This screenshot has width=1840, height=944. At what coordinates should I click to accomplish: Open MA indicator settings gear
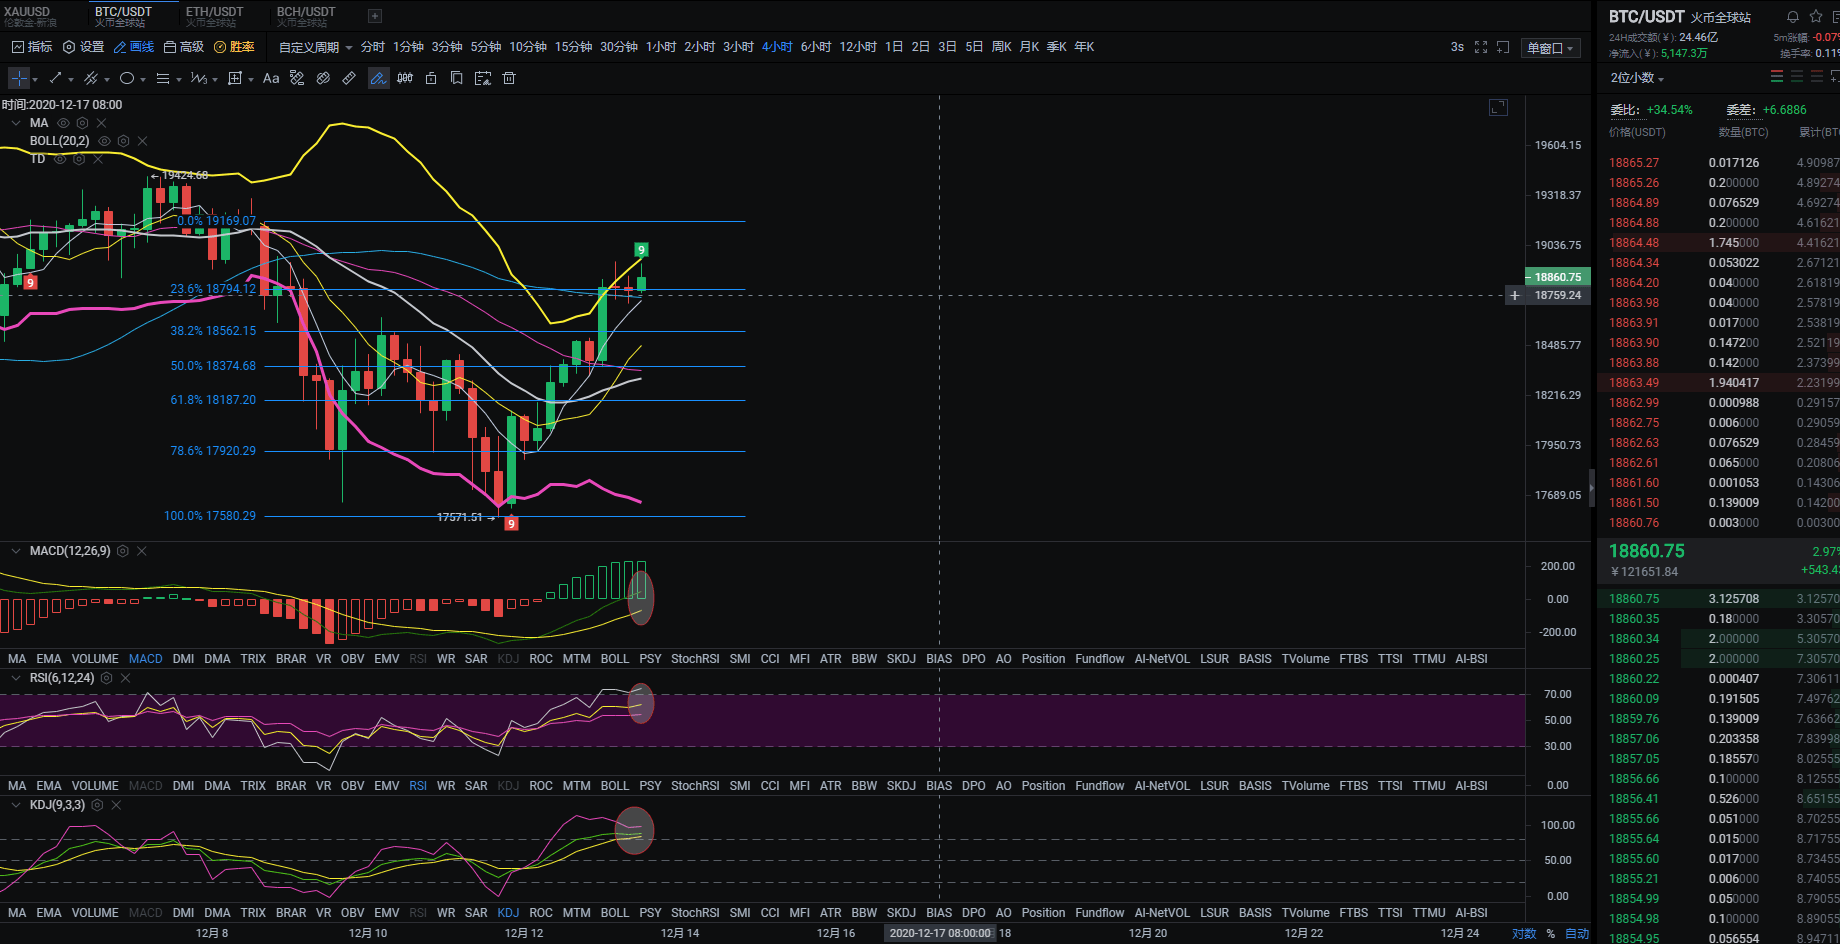coord(82,123)
